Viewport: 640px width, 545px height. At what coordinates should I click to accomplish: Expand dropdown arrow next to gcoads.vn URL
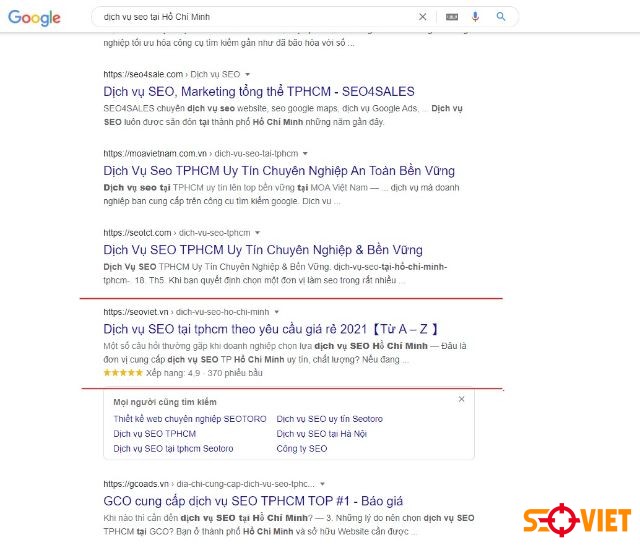[x=322, y=484]
